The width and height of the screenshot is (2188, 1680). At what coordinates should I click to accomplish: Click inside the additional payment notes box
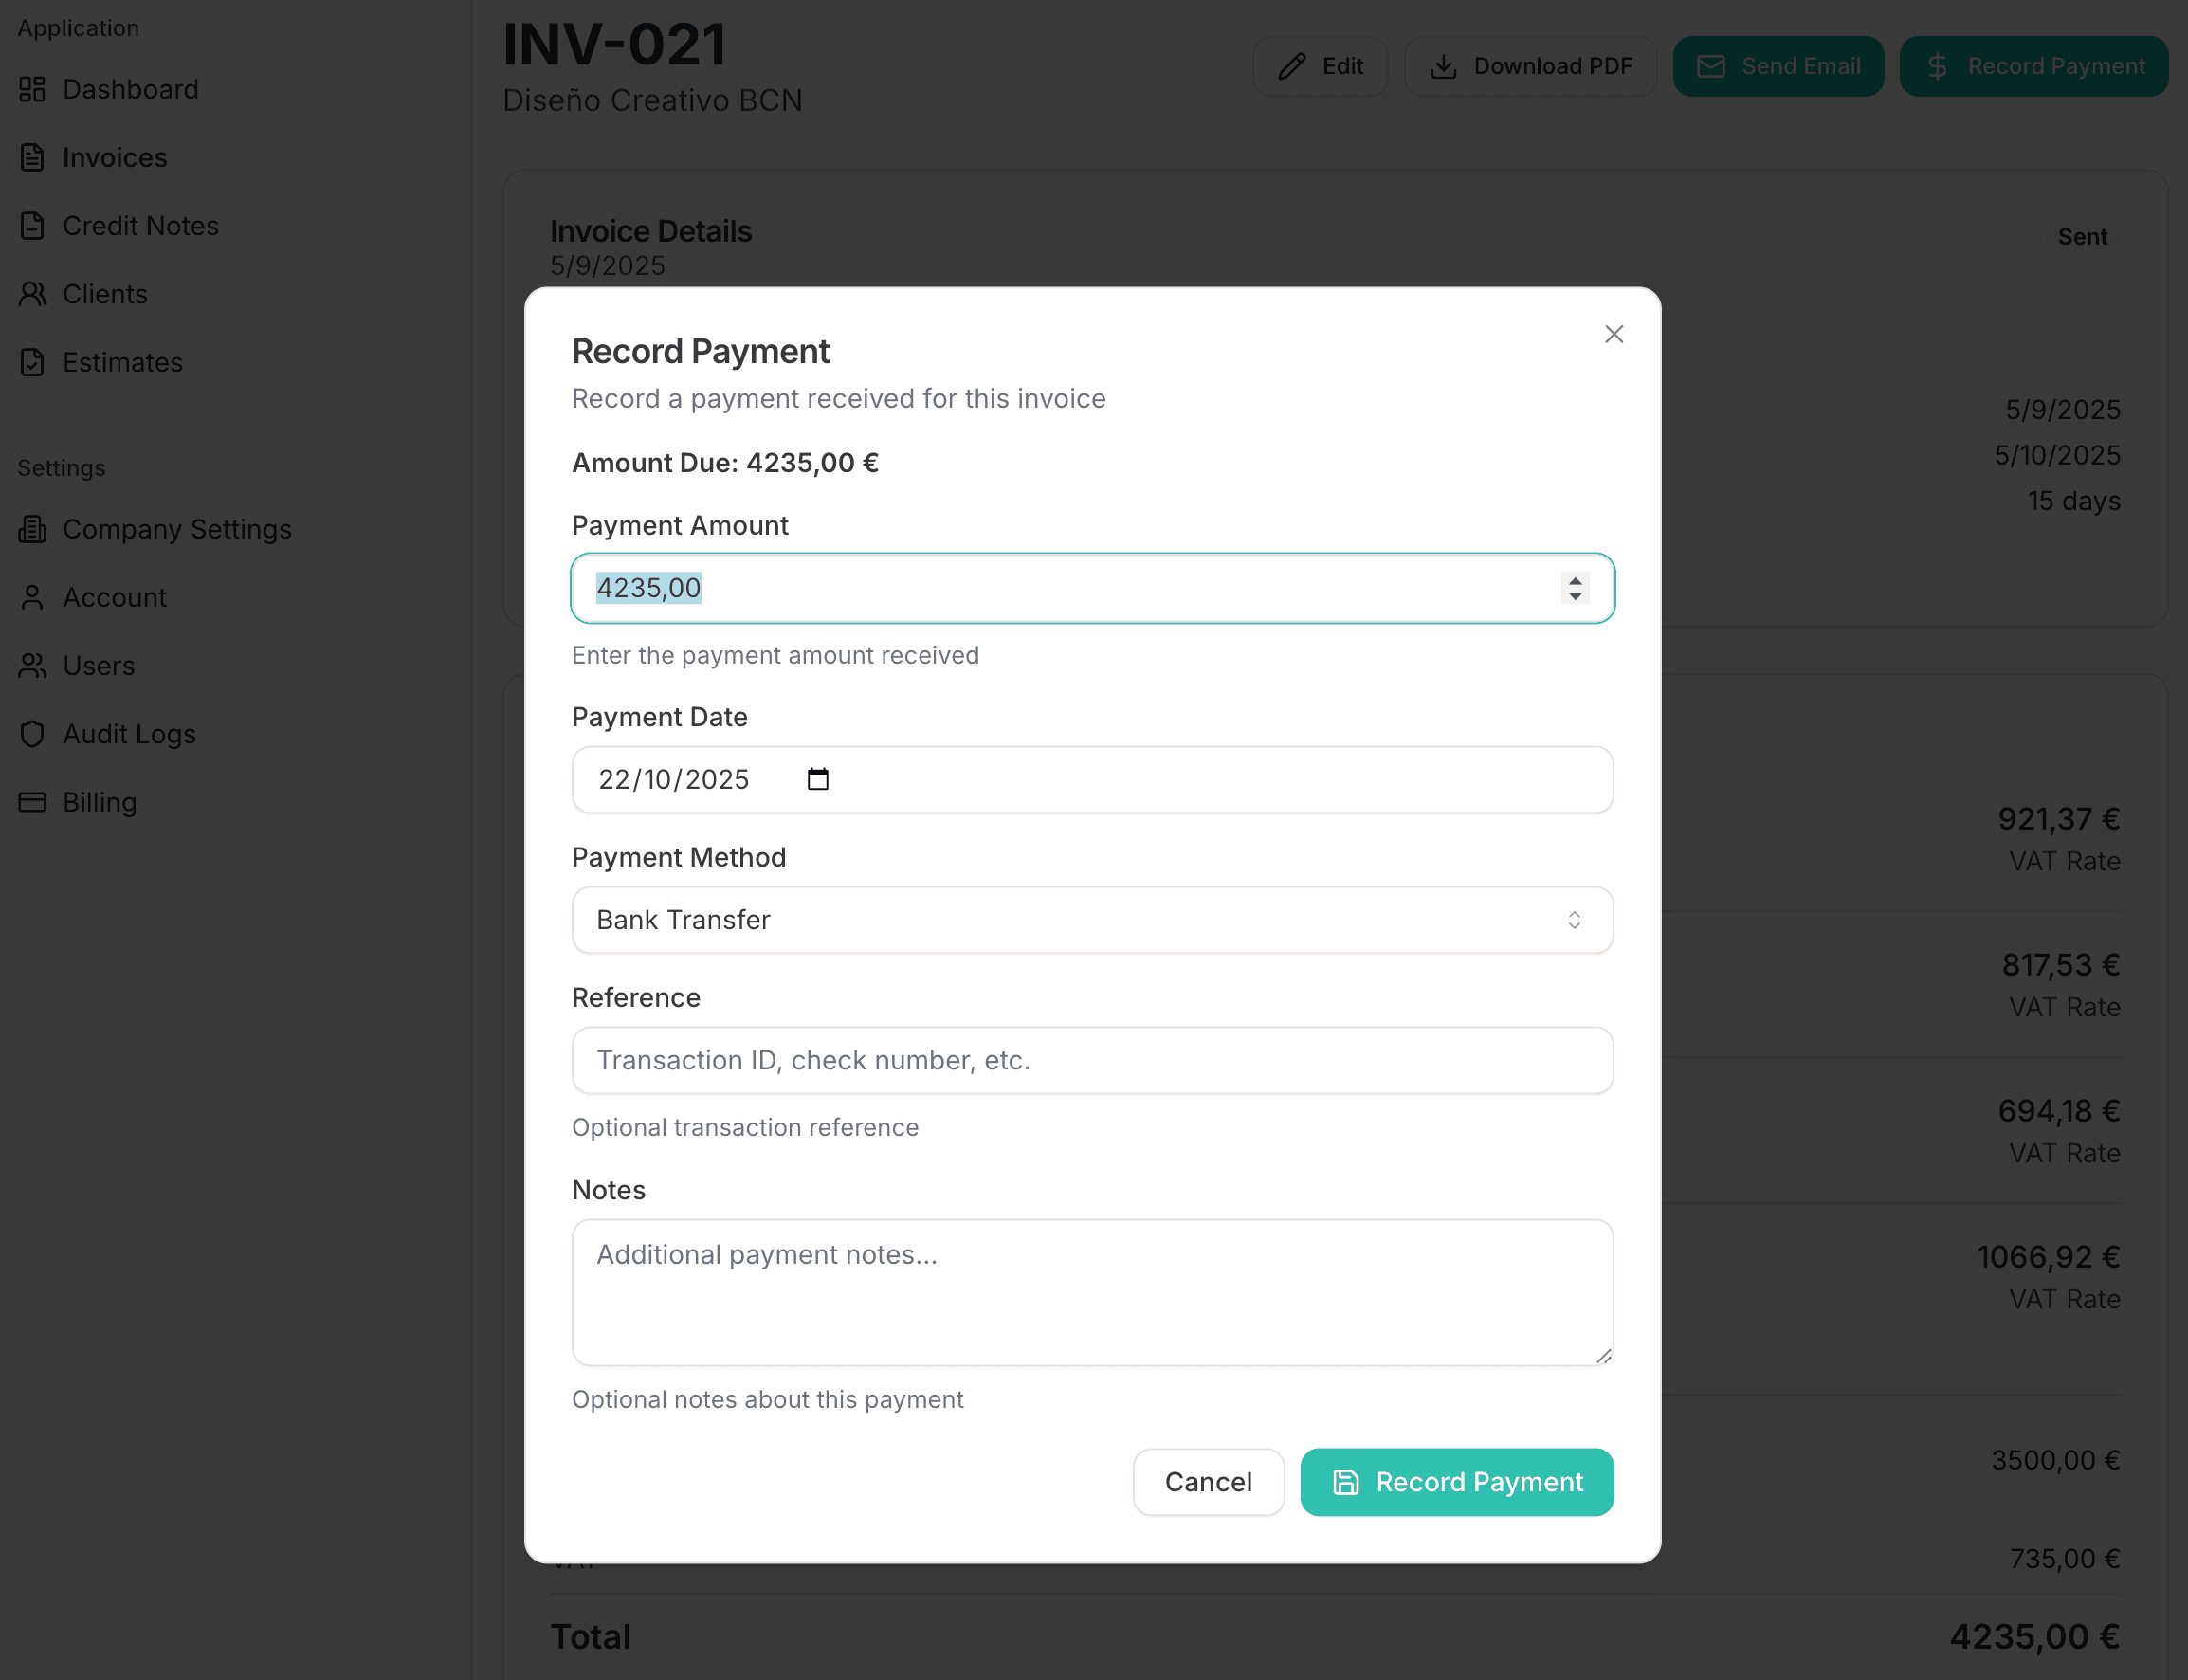[1091, 1292]
